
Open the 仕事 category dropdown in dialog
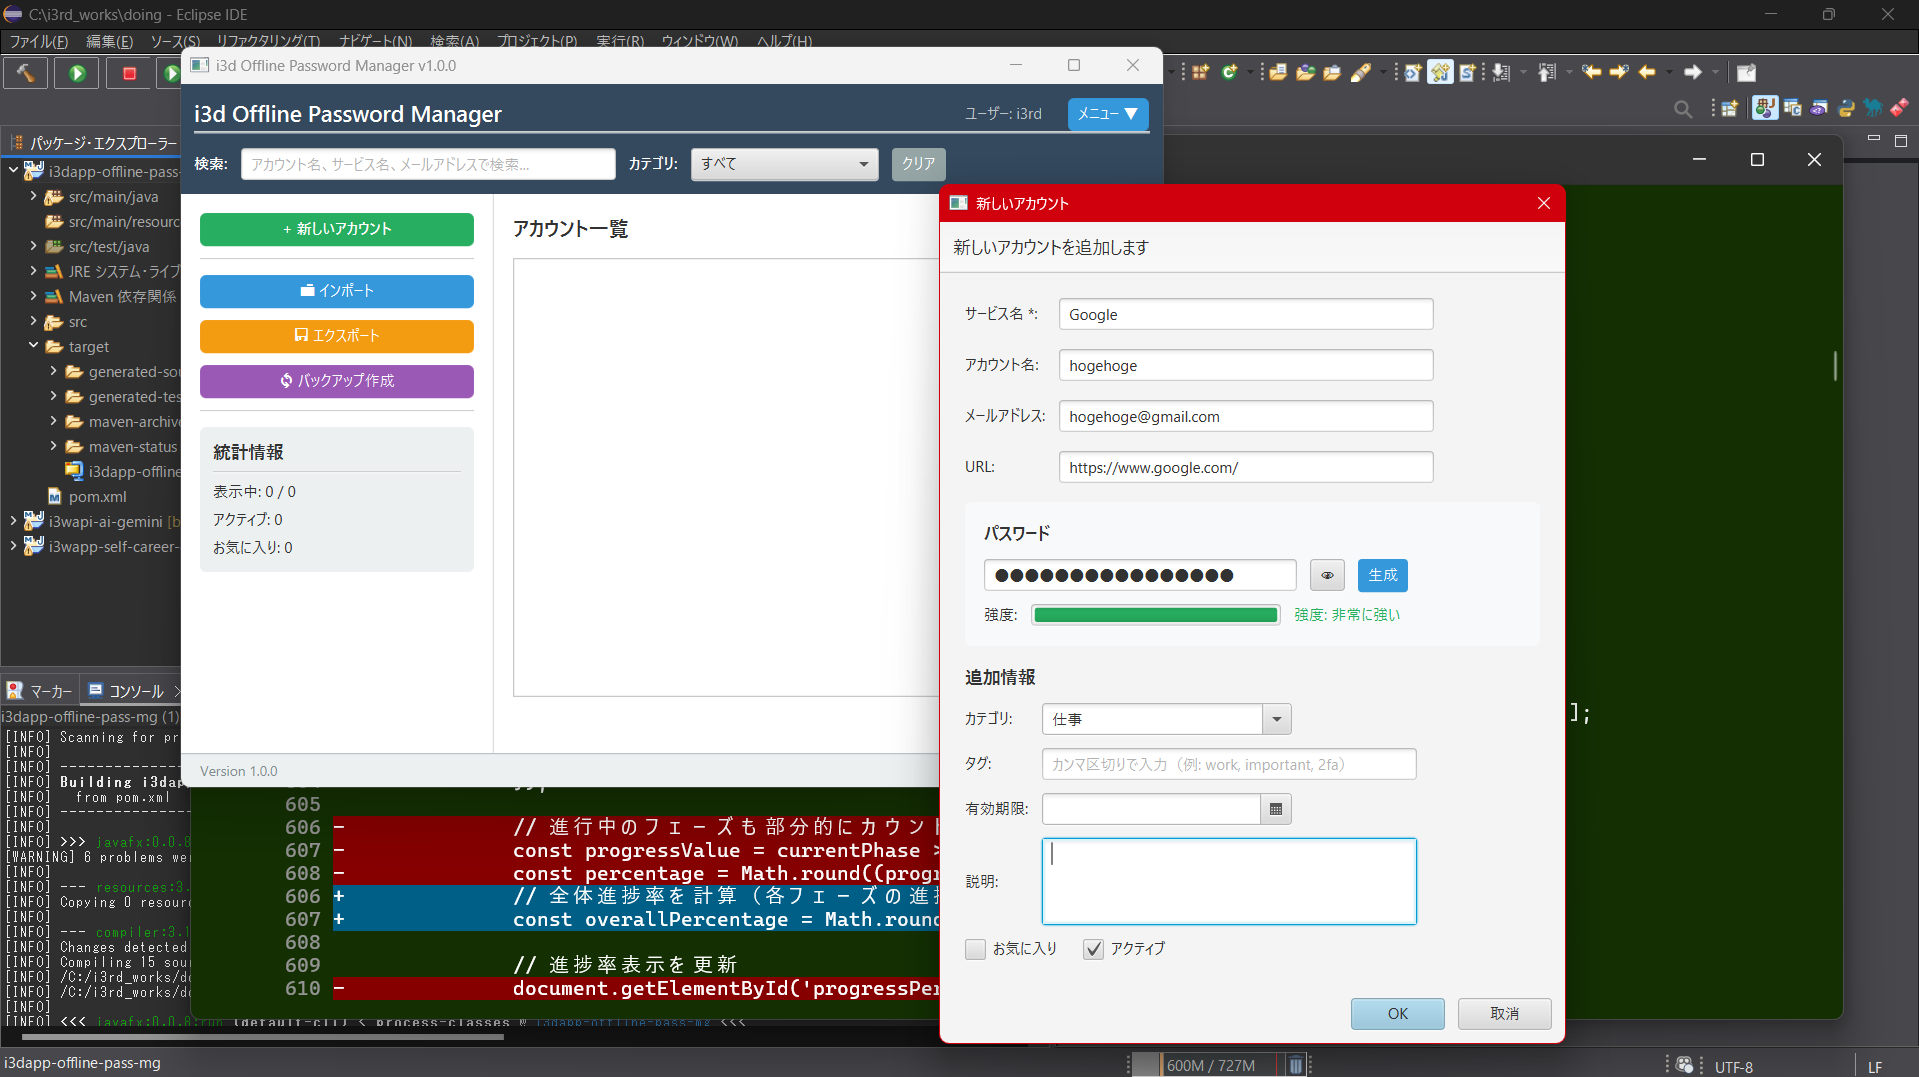click(x=1166, y=719)
